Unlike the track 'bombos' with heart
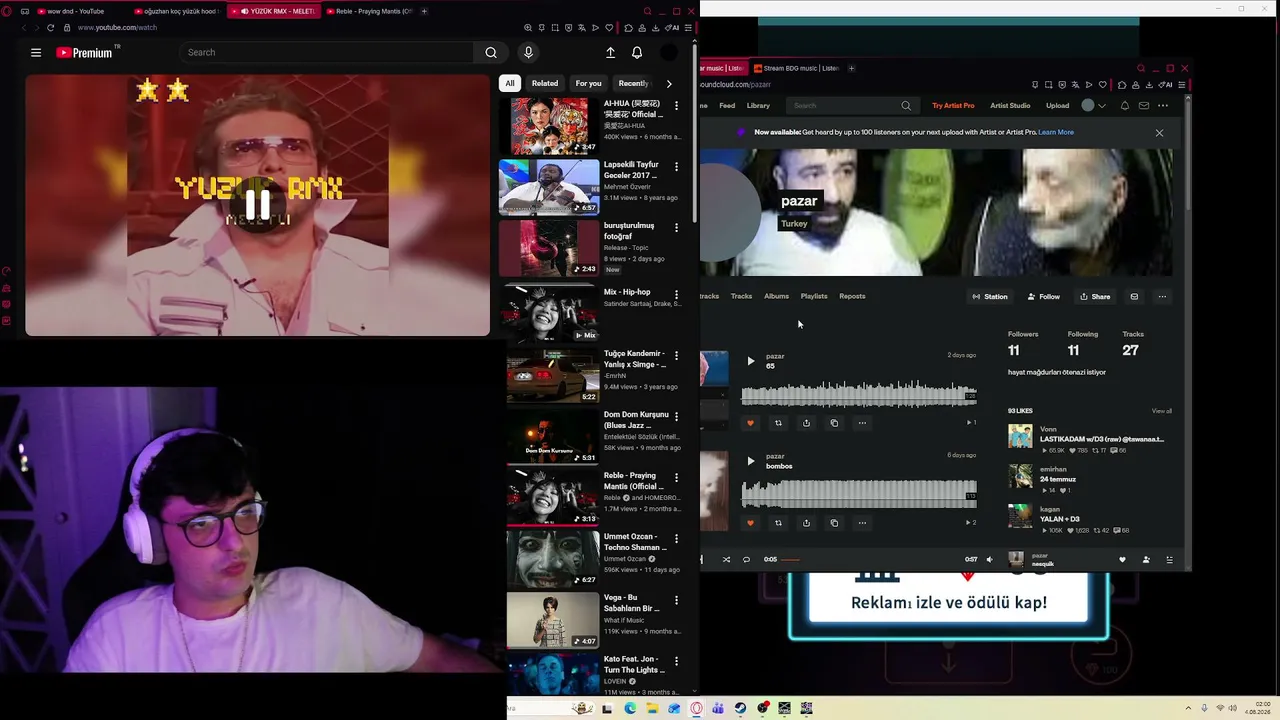Image resolution: width=1280 pixels, height=720 pixels. tap(750, 523)
